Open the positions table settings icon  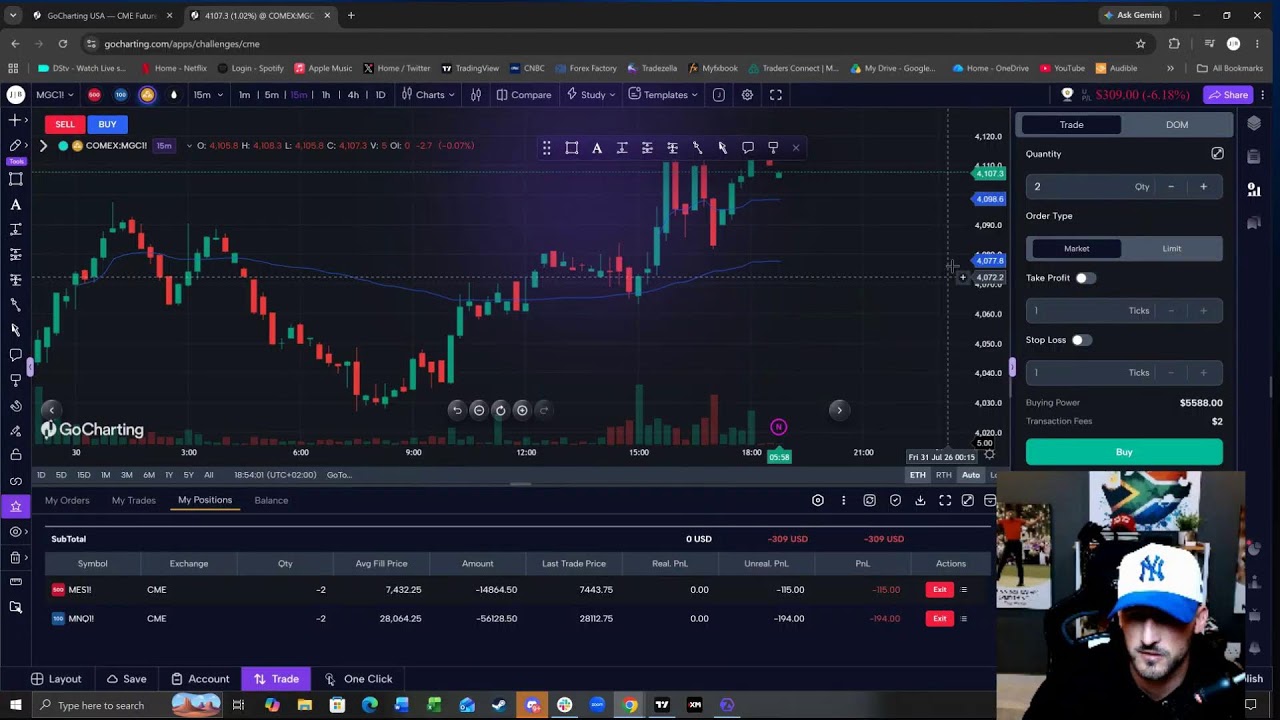tap(818, 500)
